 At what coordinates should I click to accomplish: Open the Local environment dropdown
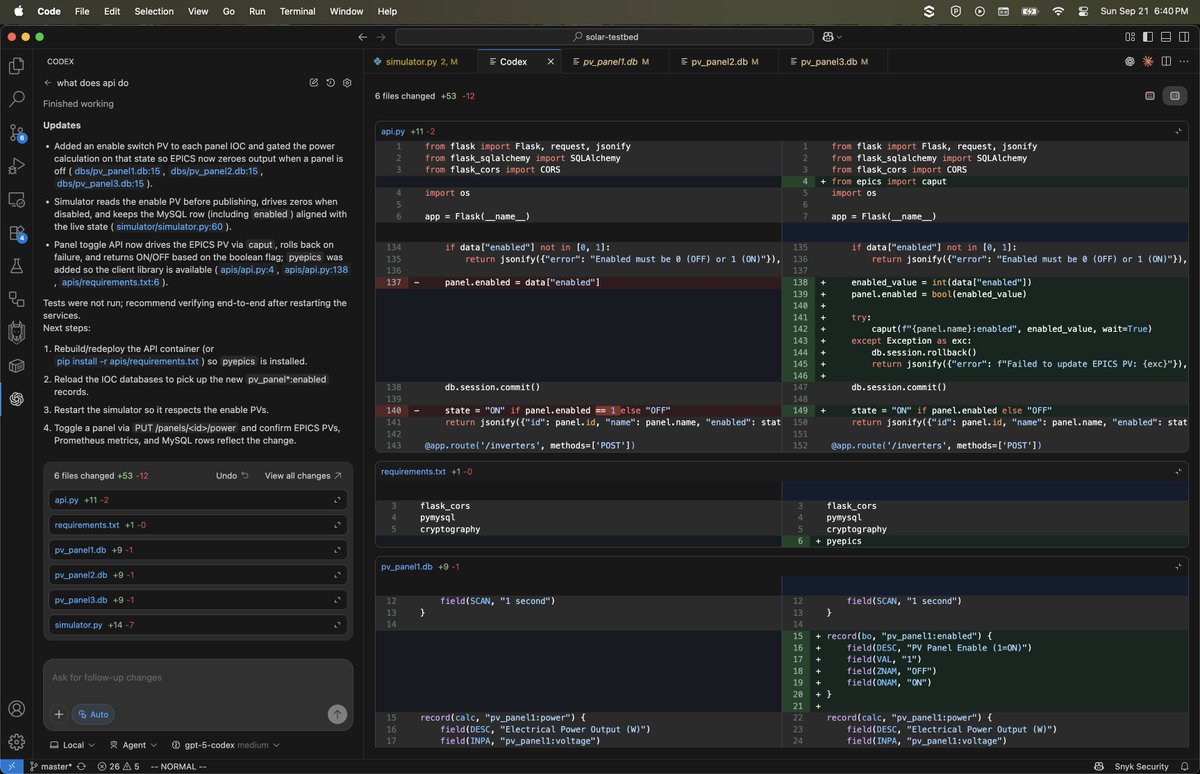click(x=72, y=745)
